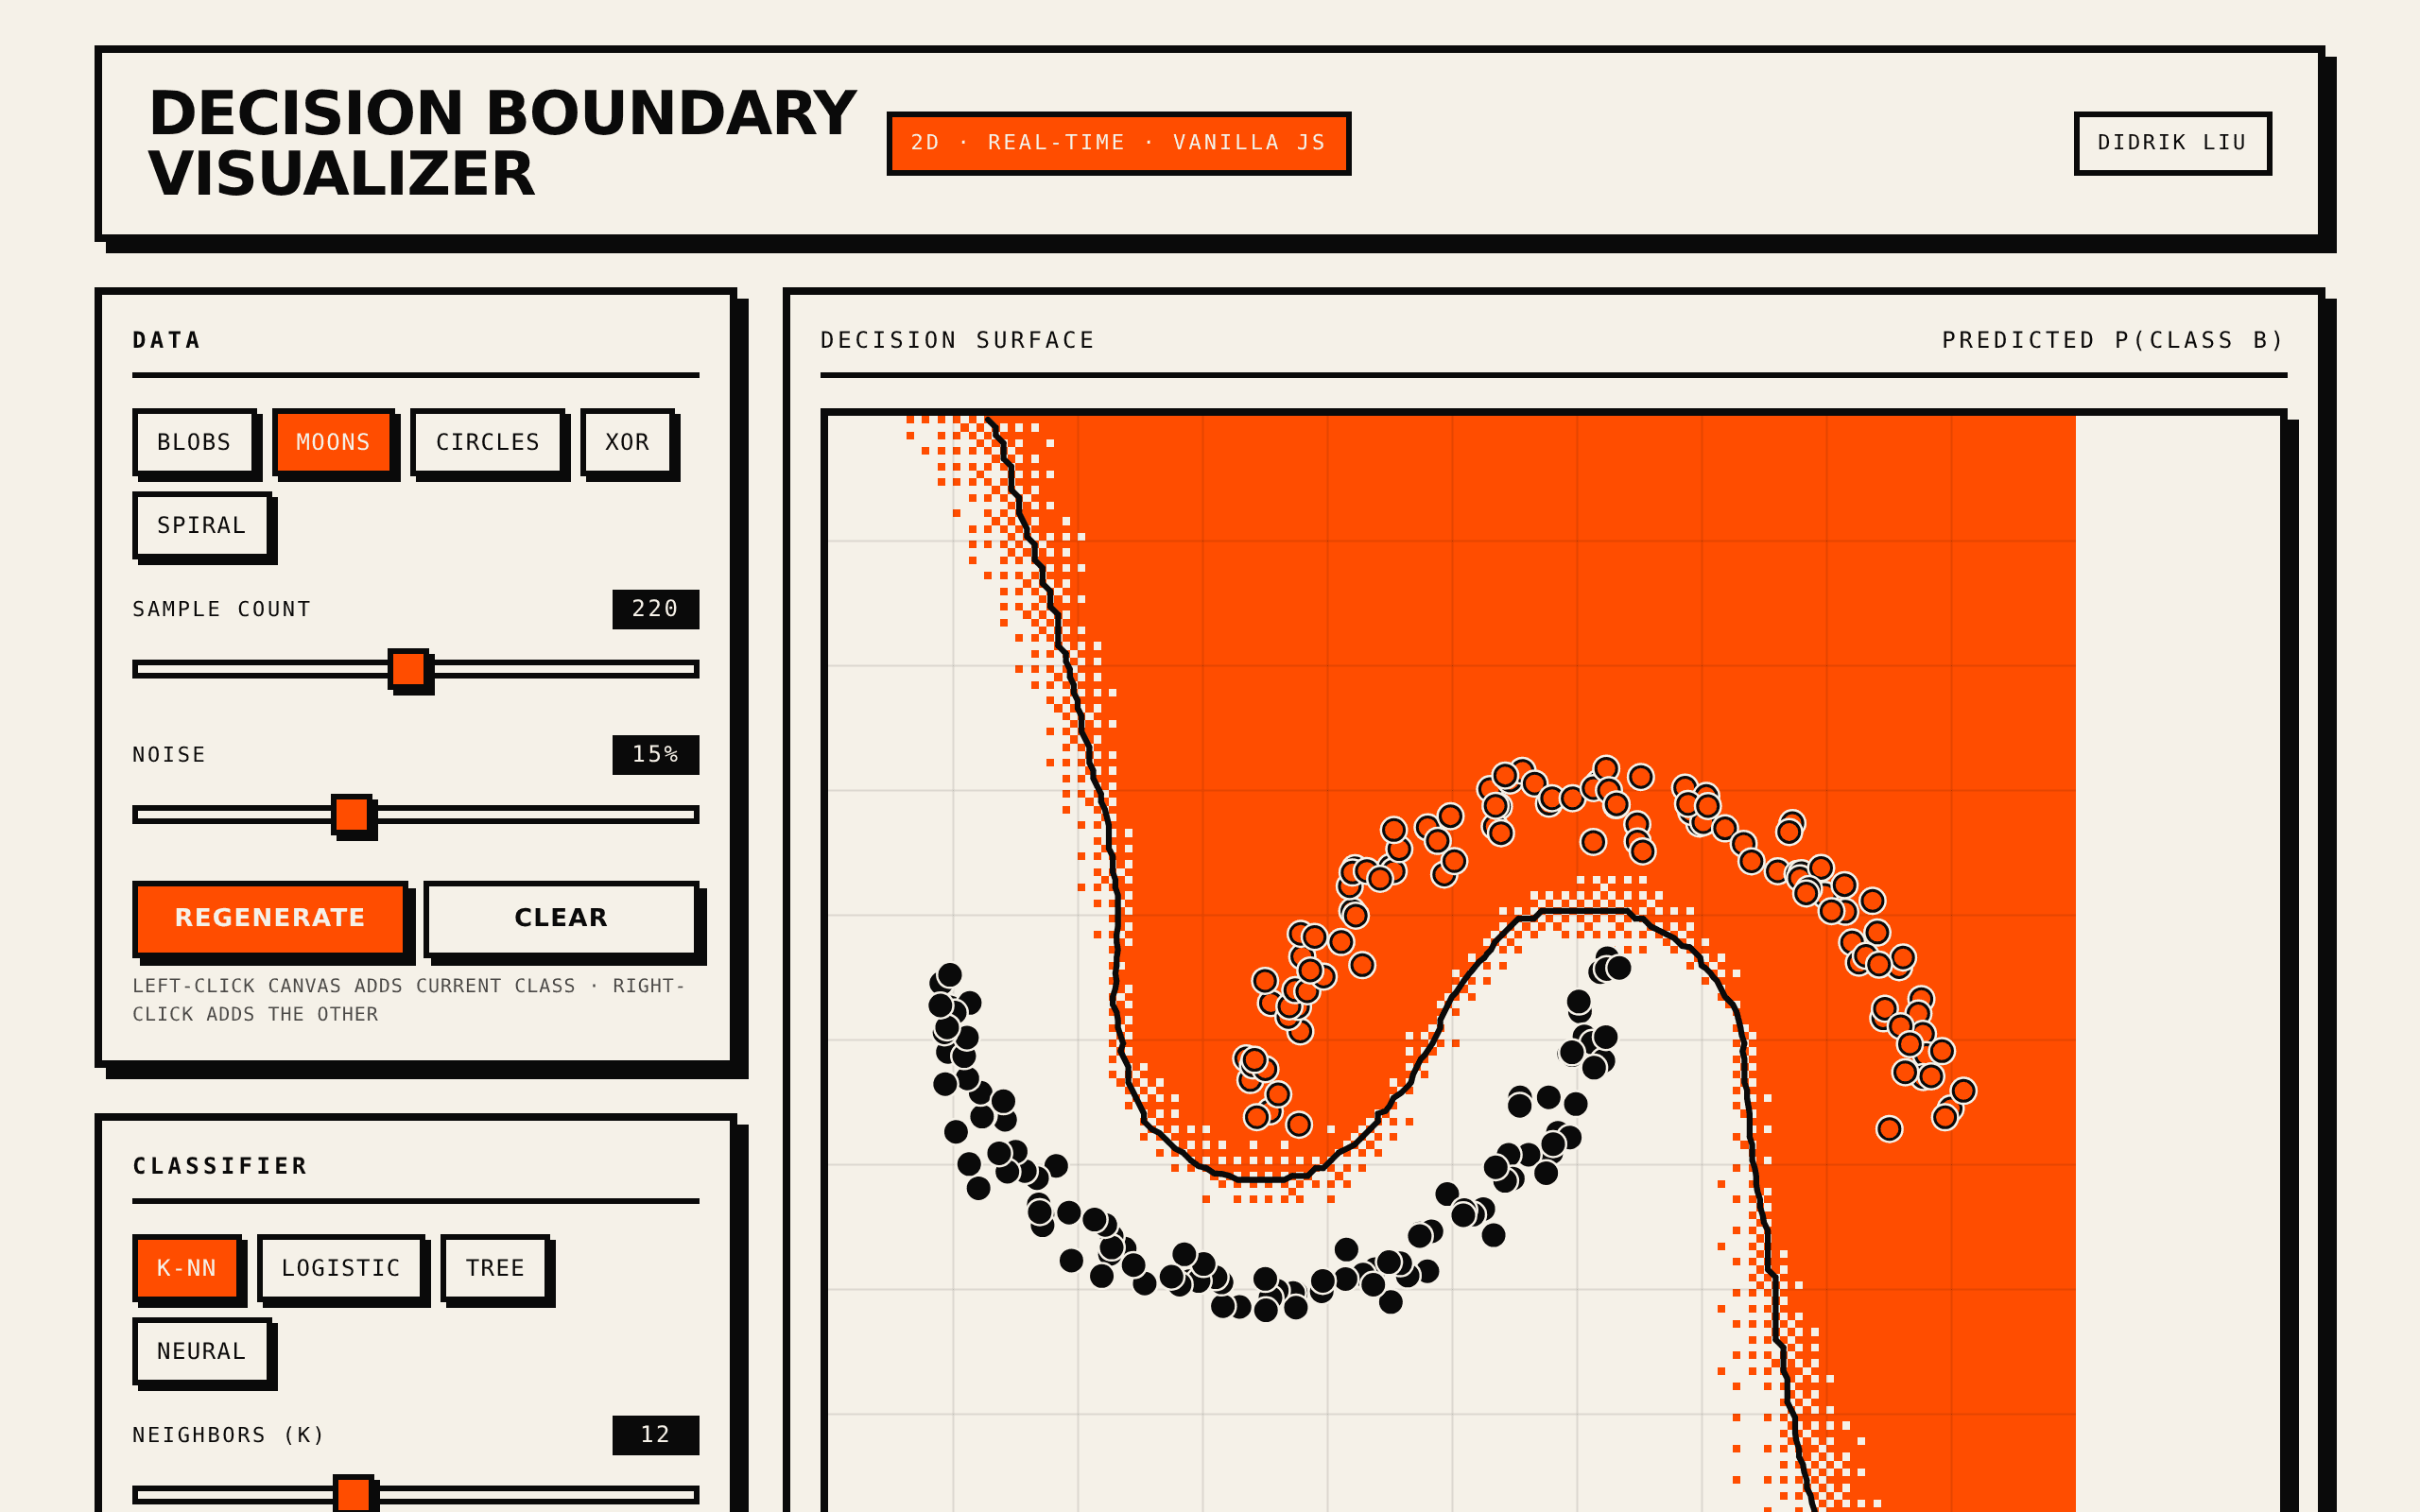The image size is (2420, 1512).
Task: Click the Decision Boundary Visualizer title
Action: point(502,143)
